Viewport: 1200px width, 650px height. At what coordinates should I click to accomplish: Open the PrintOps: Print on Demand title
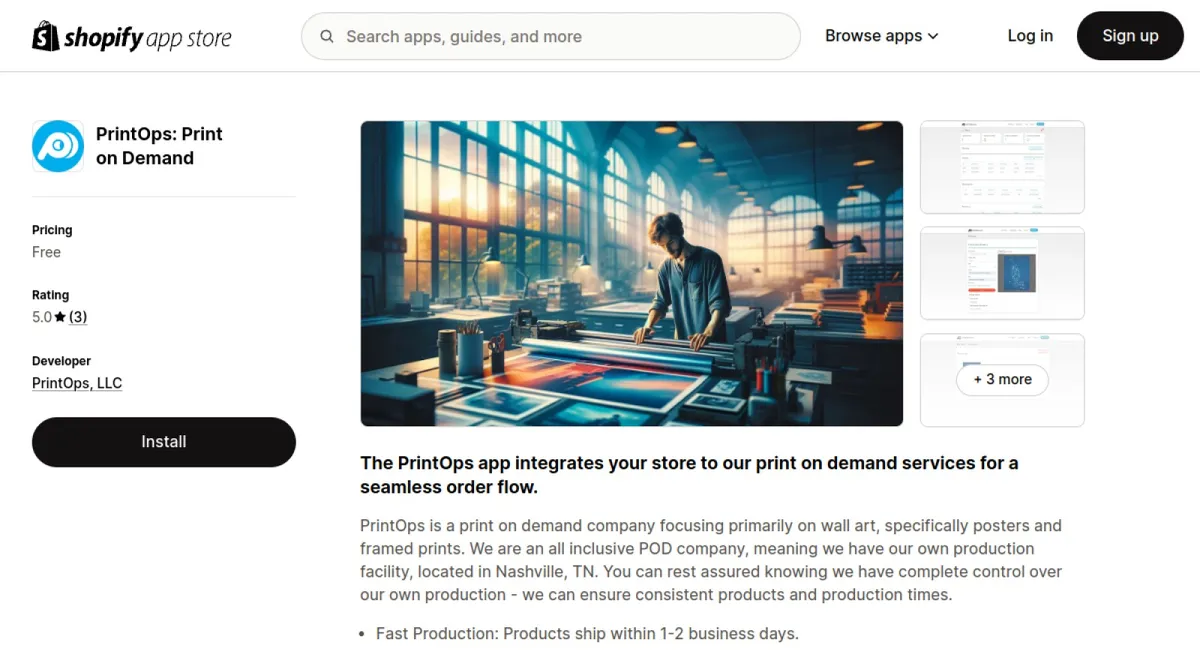pos(159,146)
